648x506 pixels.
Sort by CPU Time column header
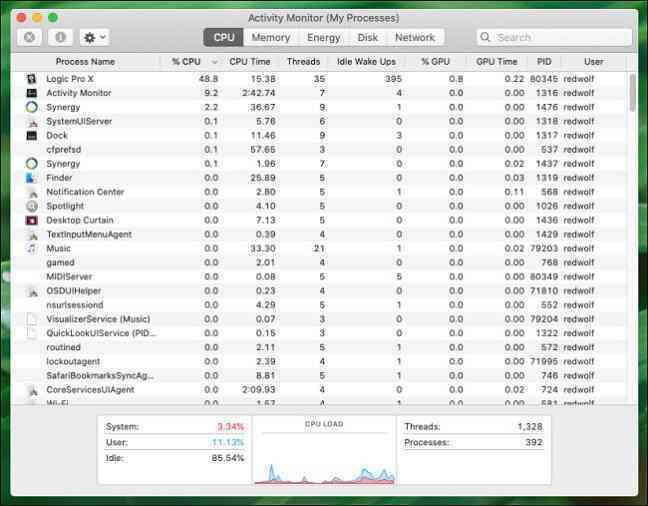250,62
